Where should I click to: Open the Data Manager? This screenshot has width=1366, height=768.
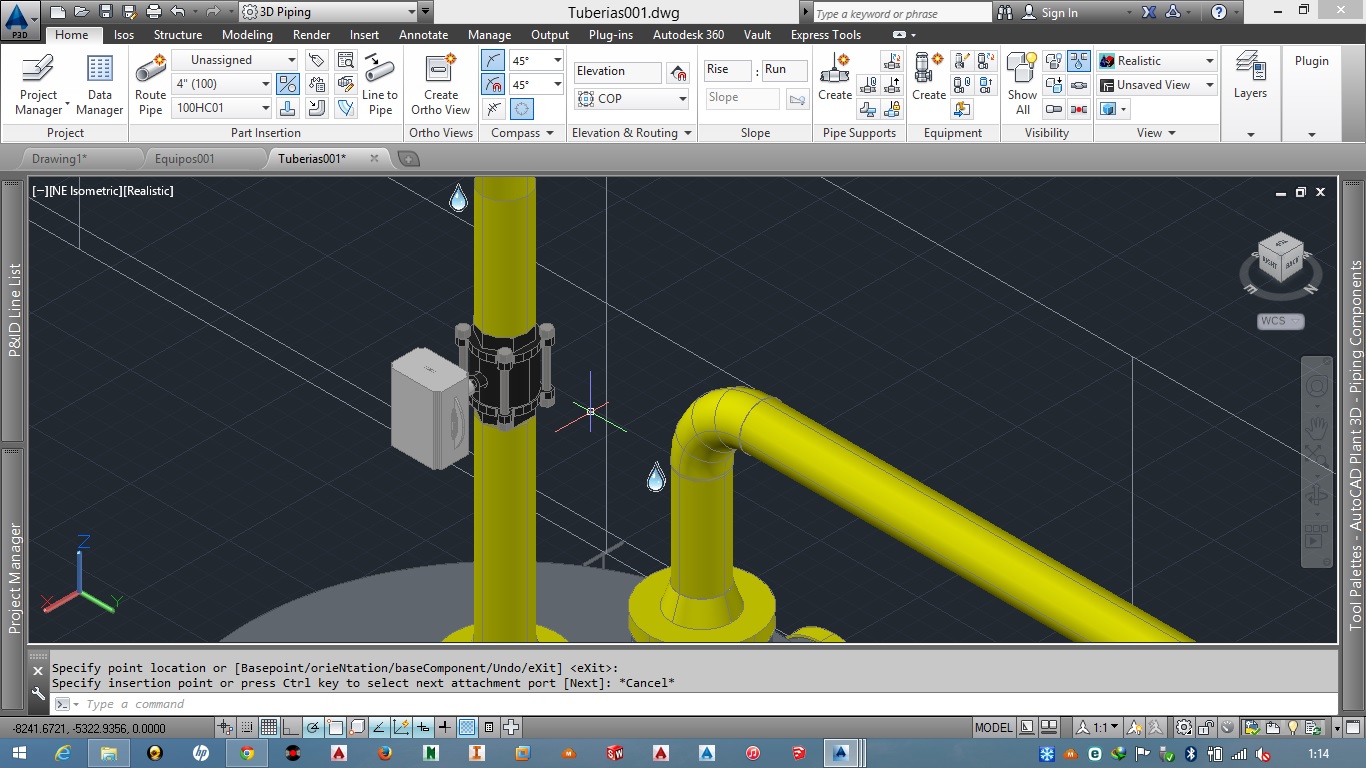click(100, 85)
